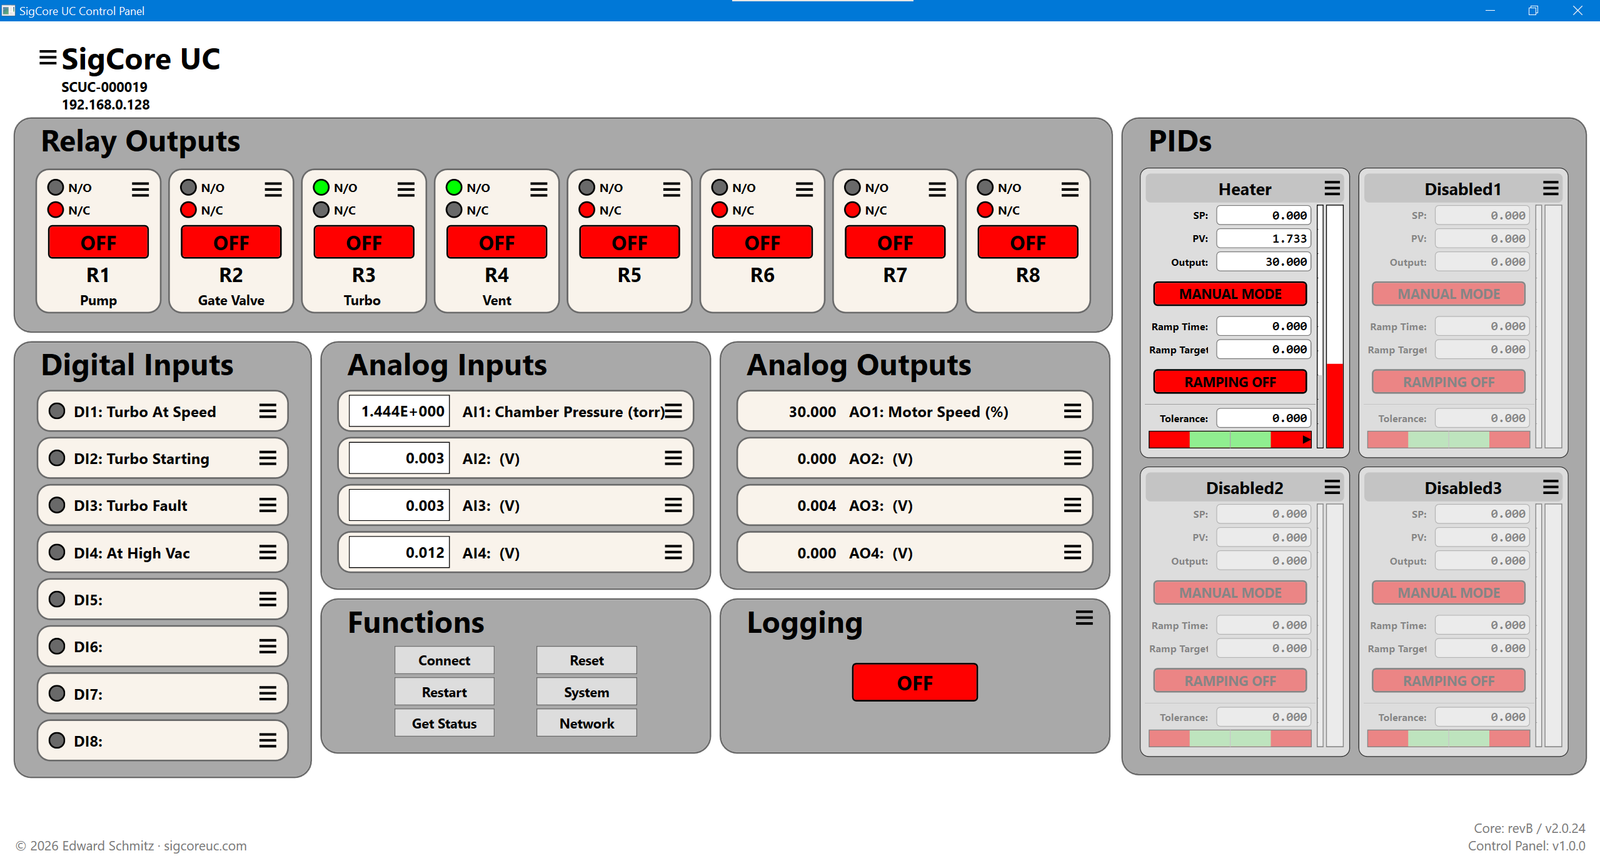Open the DI6 menu icon
The height and width of the screenshot is (863, 1600).
click(x=268, y=646)
